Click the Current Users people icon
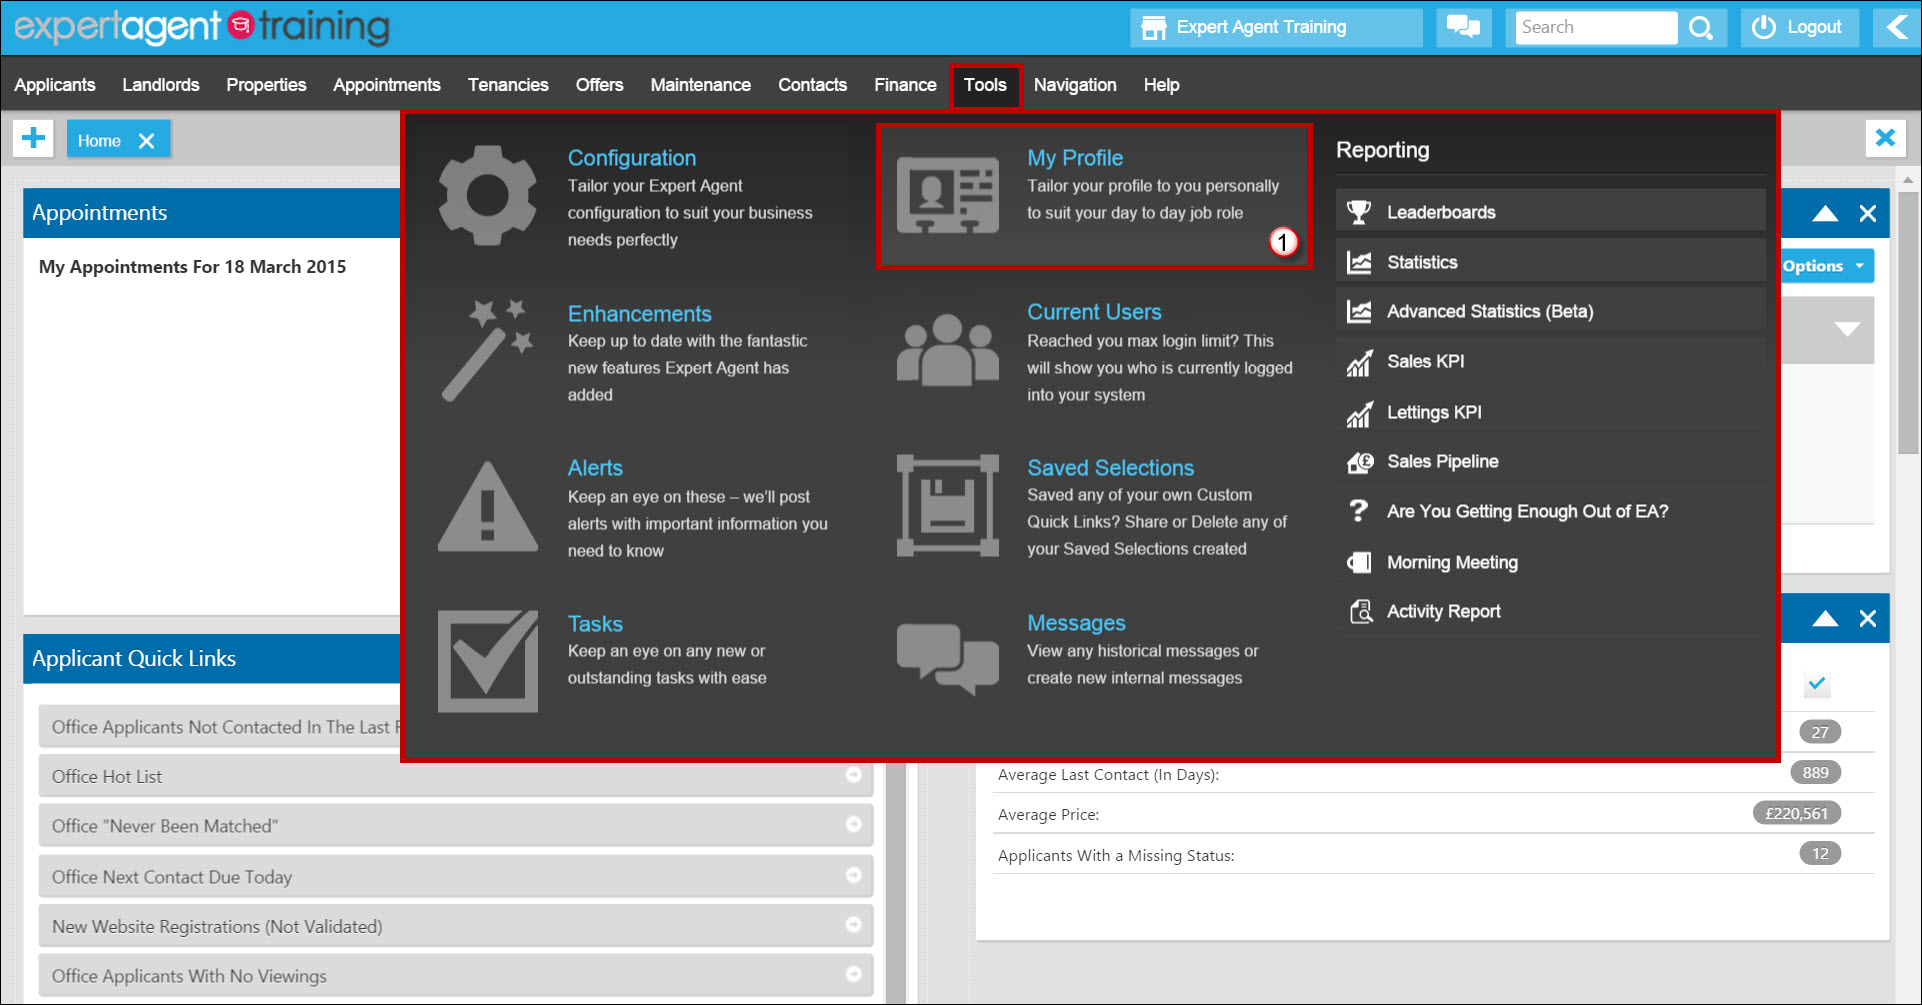The image size is (1922, 1005). (x=947, y=350)
